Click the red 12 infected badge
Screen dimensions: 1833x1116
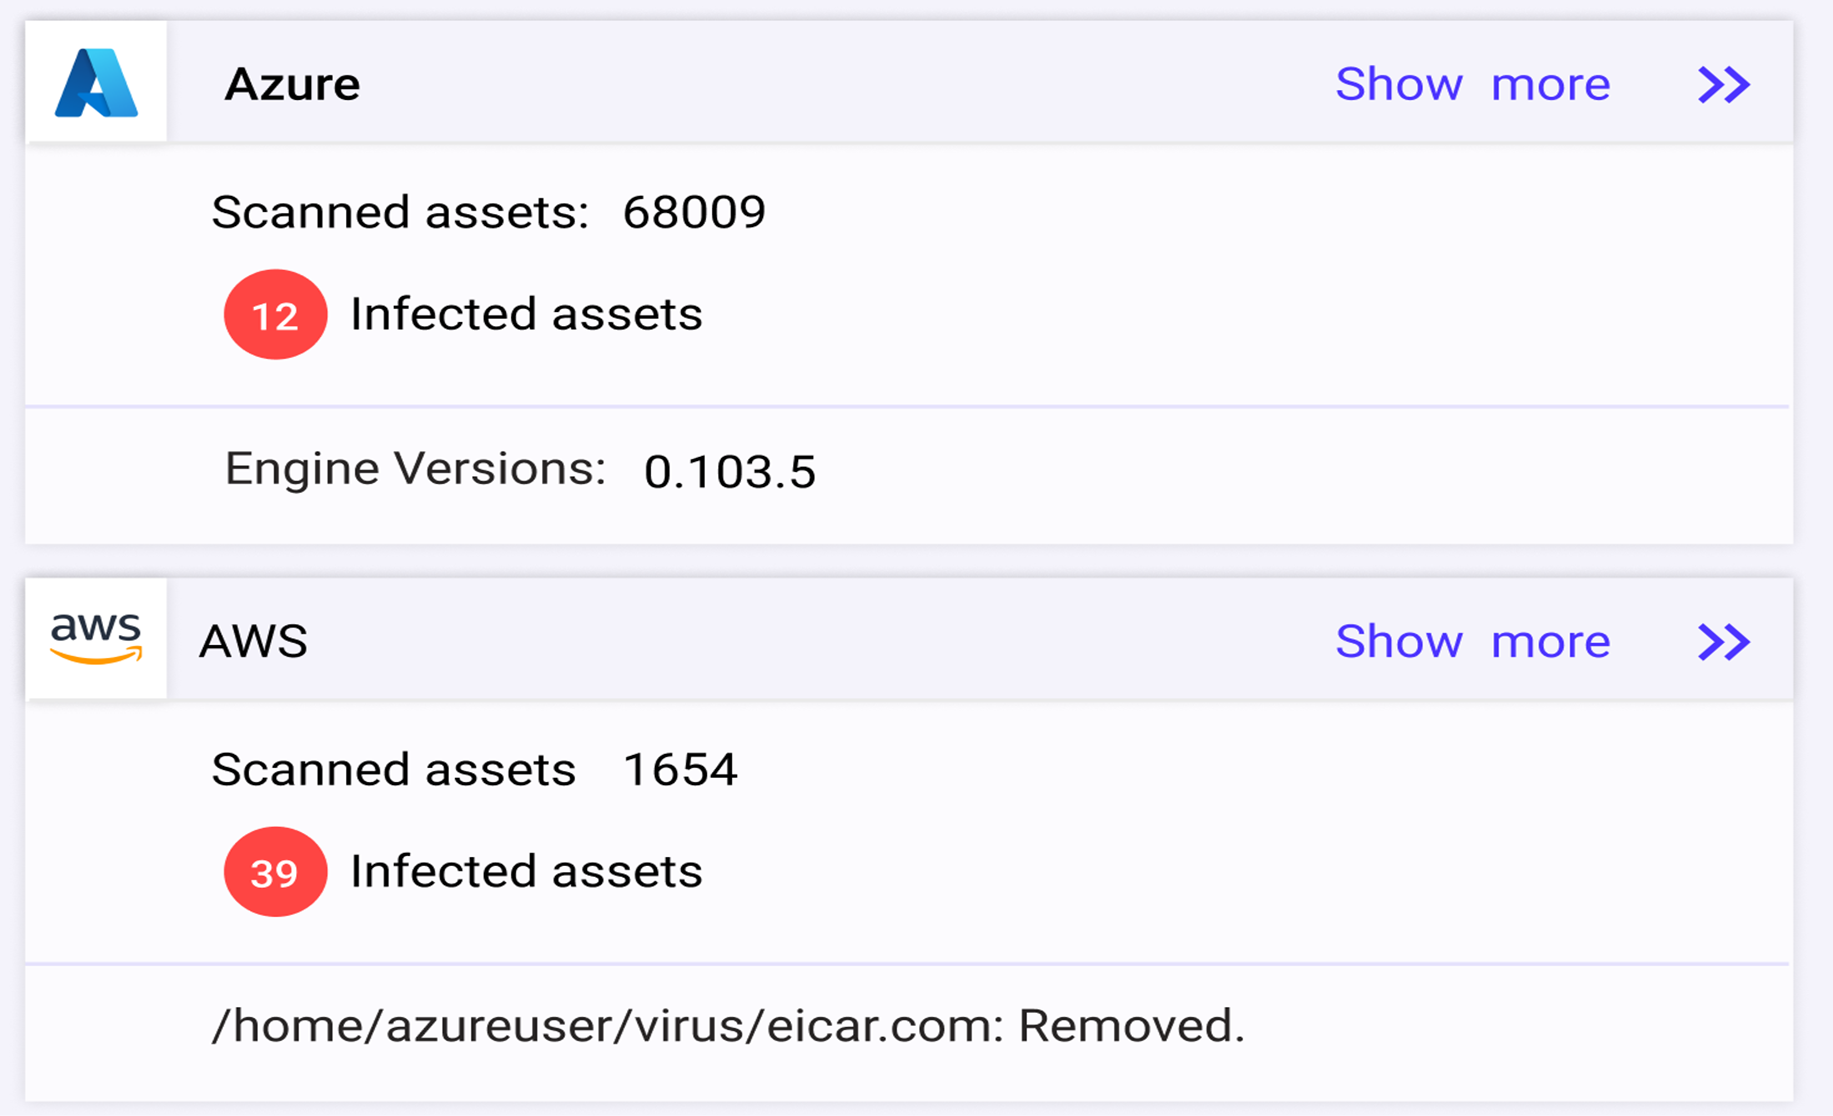point(275,314)
